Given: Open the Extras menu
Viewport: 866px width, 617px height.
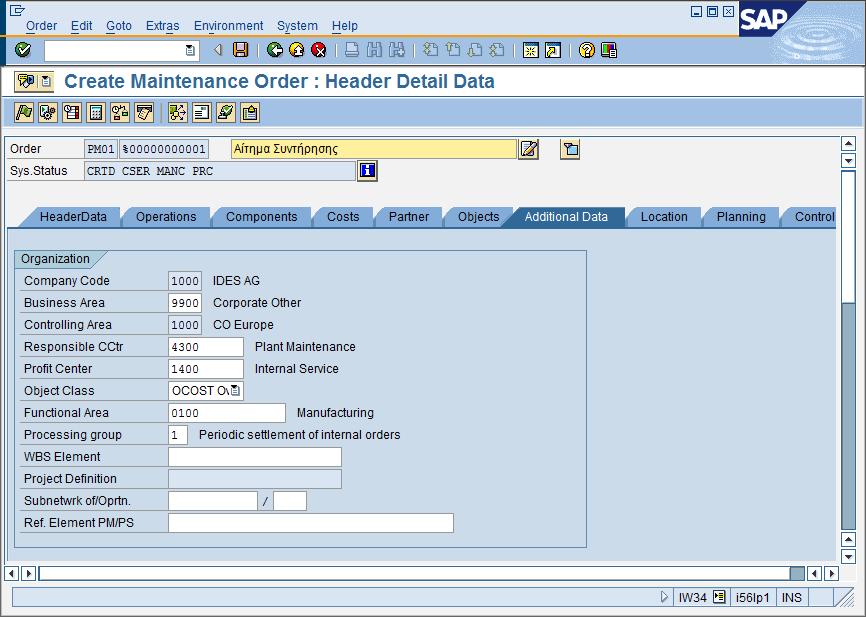Looking at the screenshot, I should pos(162,25).
